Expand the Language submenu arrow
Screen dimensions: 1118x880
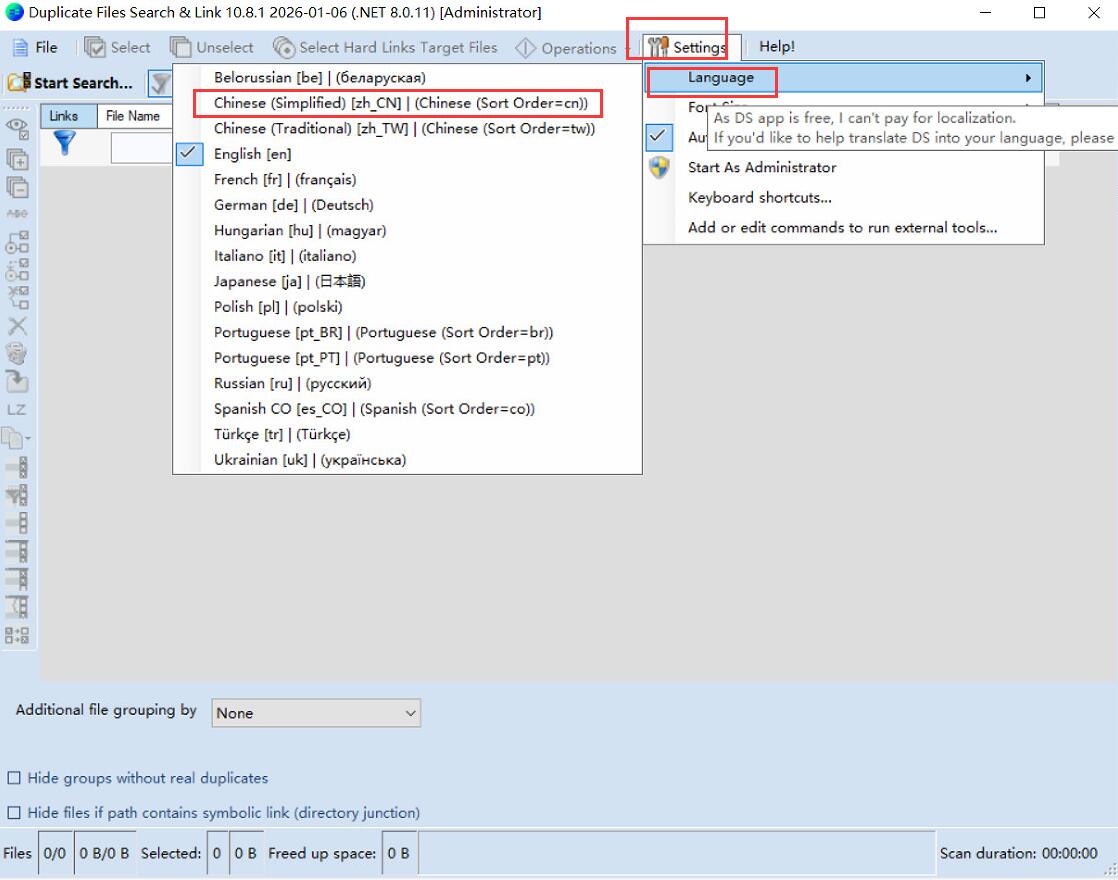coord(1028,78)
